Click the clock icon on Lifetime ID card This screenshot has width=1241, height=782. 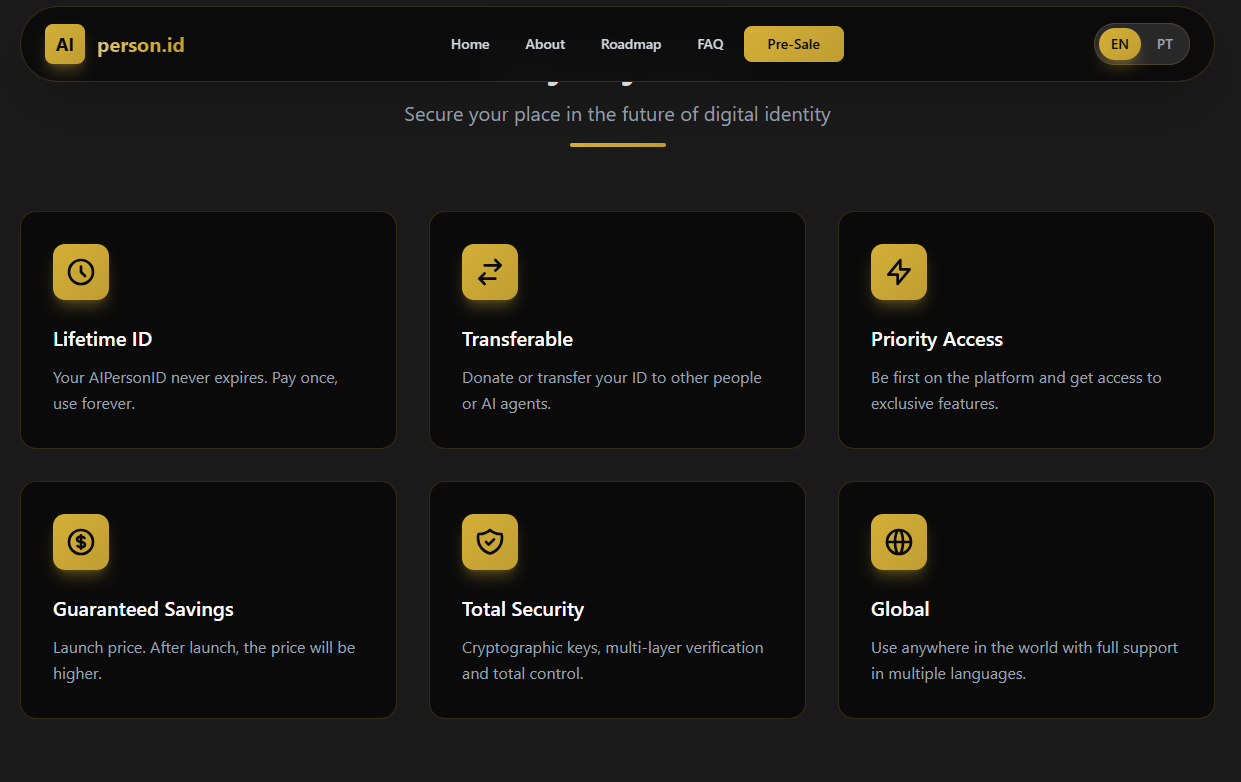(81, 271)
